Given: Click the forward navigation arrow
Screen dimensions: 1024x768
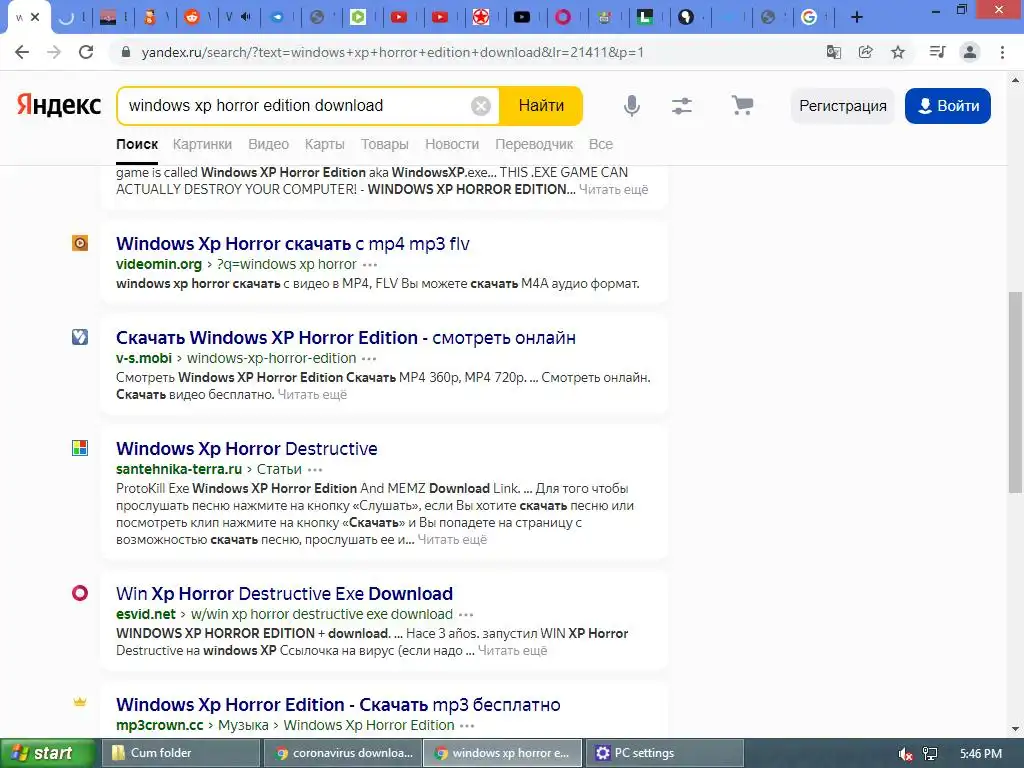Looking at the screenshot, I should (54, 52).
